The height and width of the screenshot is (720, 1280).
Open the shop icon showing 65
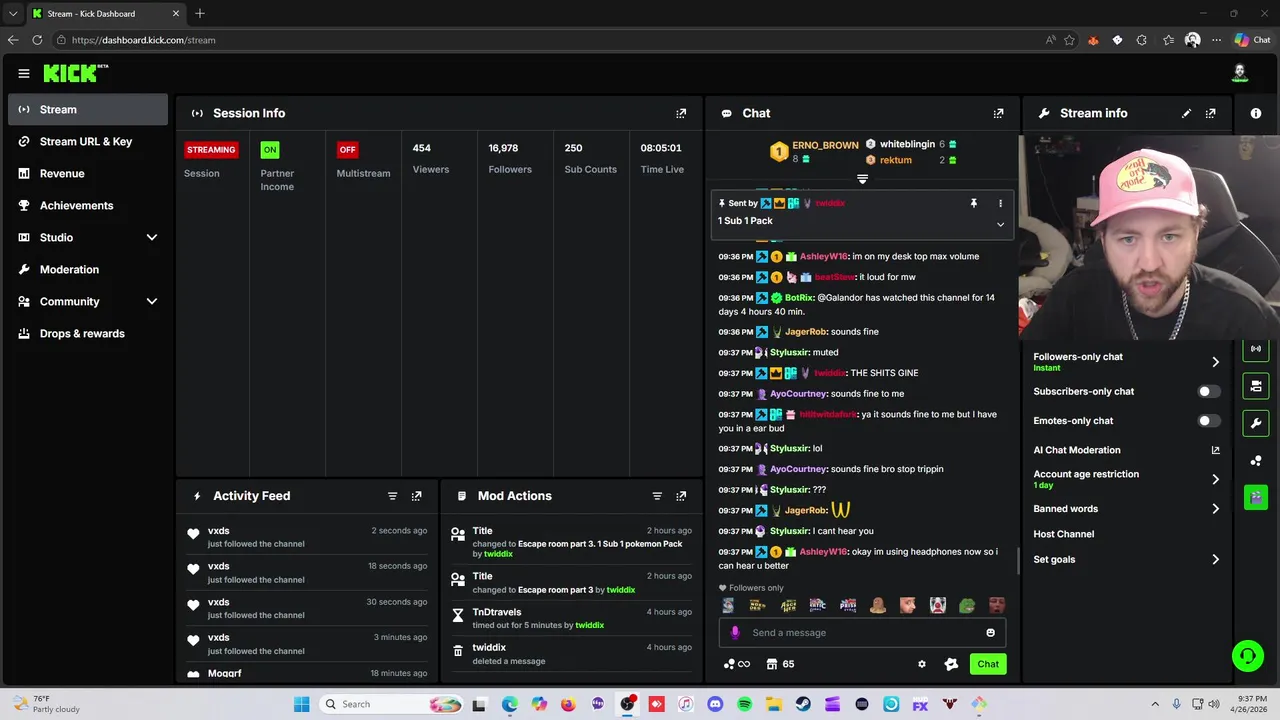[780, 664]
